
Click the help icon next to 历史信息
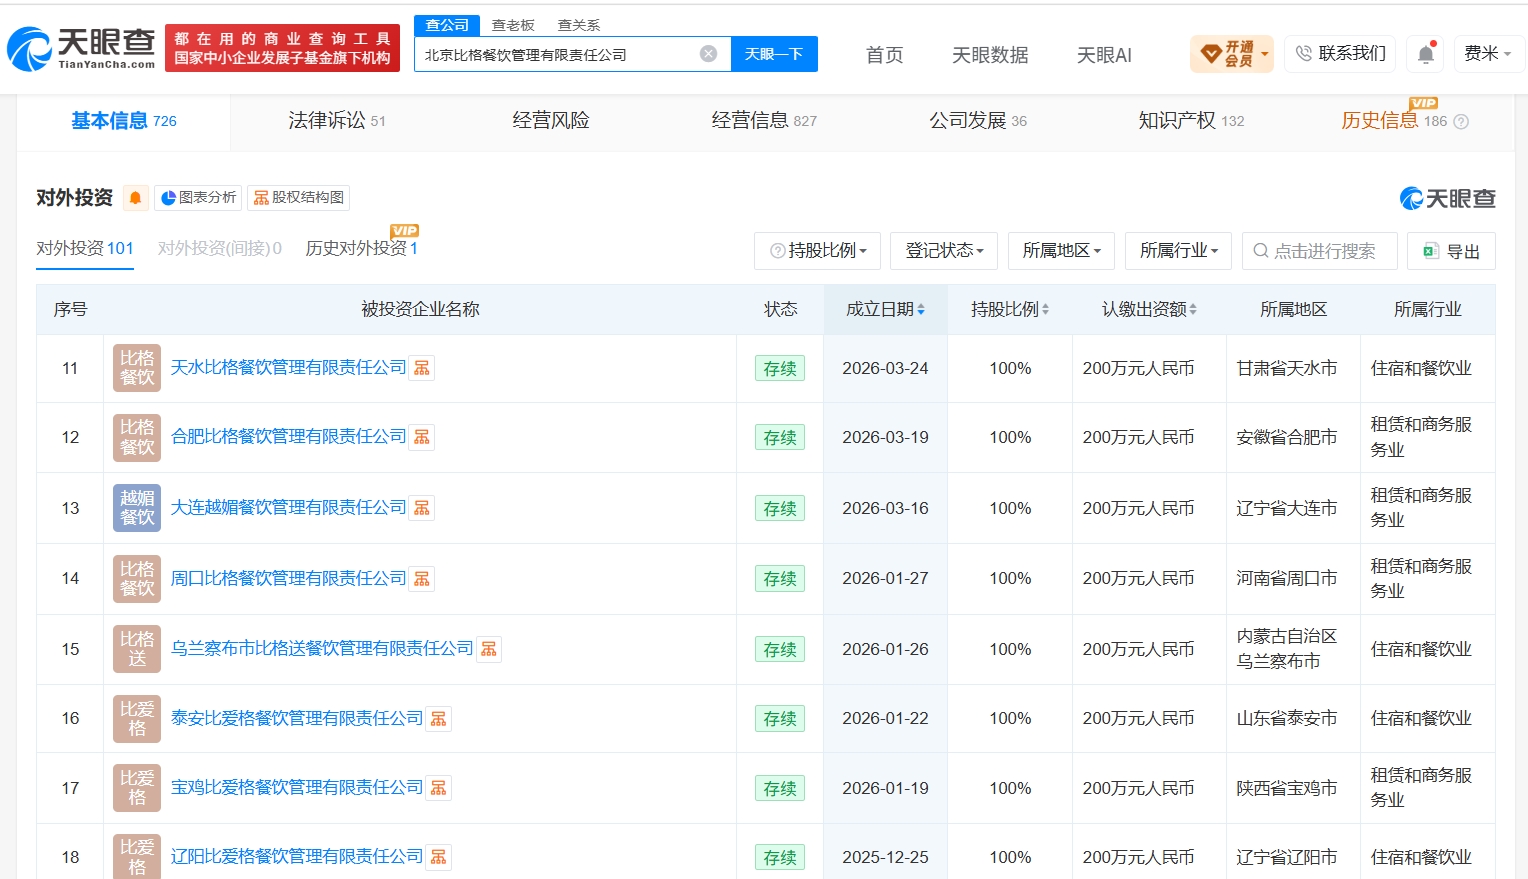pyautogui.click(x=1461, y=122)
